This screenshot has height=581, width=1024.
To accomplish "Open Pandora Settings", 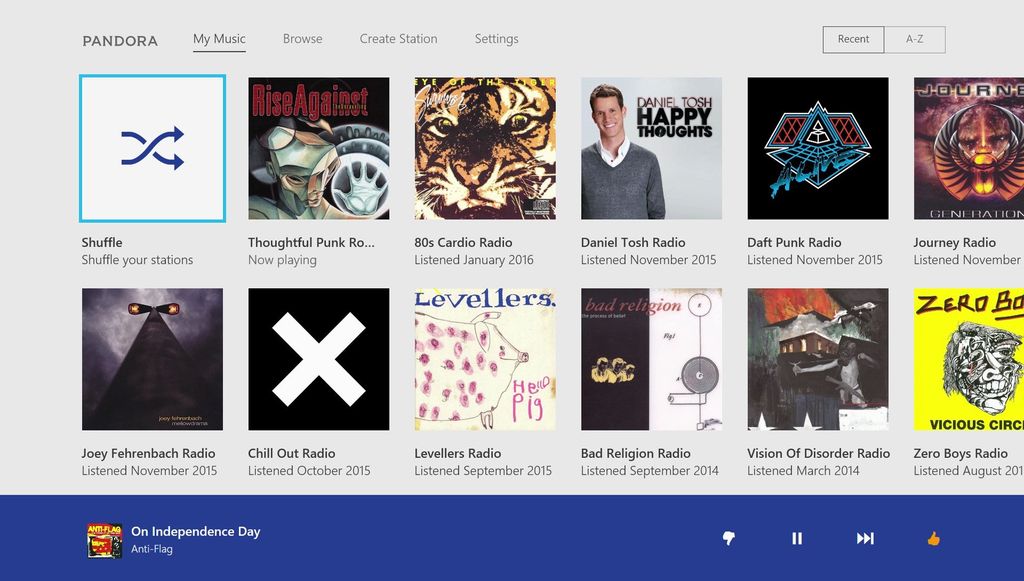I will pos(496,39).
